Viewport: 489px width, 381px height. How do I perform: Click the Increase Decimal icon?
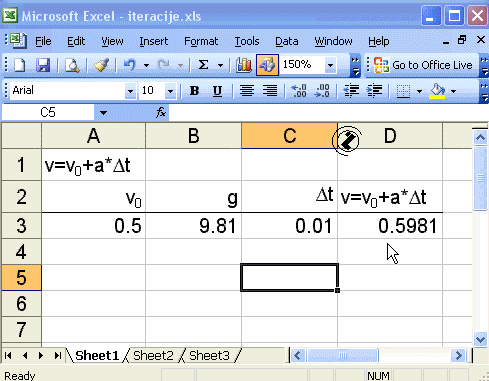click(x=299, y=91)
